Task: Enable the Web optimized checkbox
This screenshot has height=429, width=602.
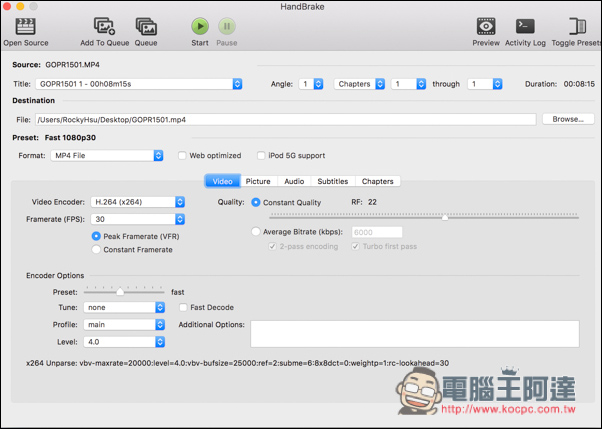Action: [x=183, y=155]
